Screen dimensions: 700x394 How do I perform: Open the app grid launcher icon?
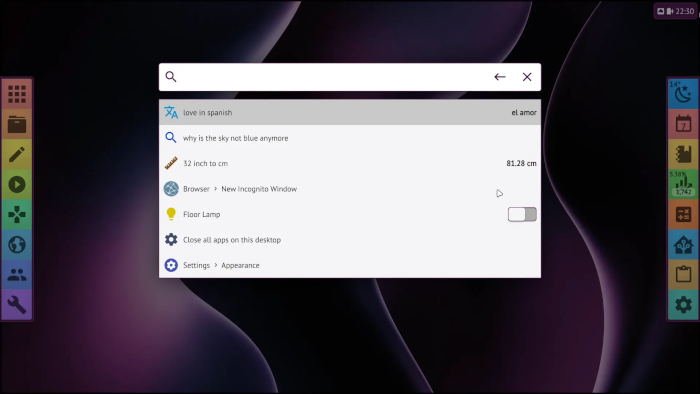[x=17, y=94]
